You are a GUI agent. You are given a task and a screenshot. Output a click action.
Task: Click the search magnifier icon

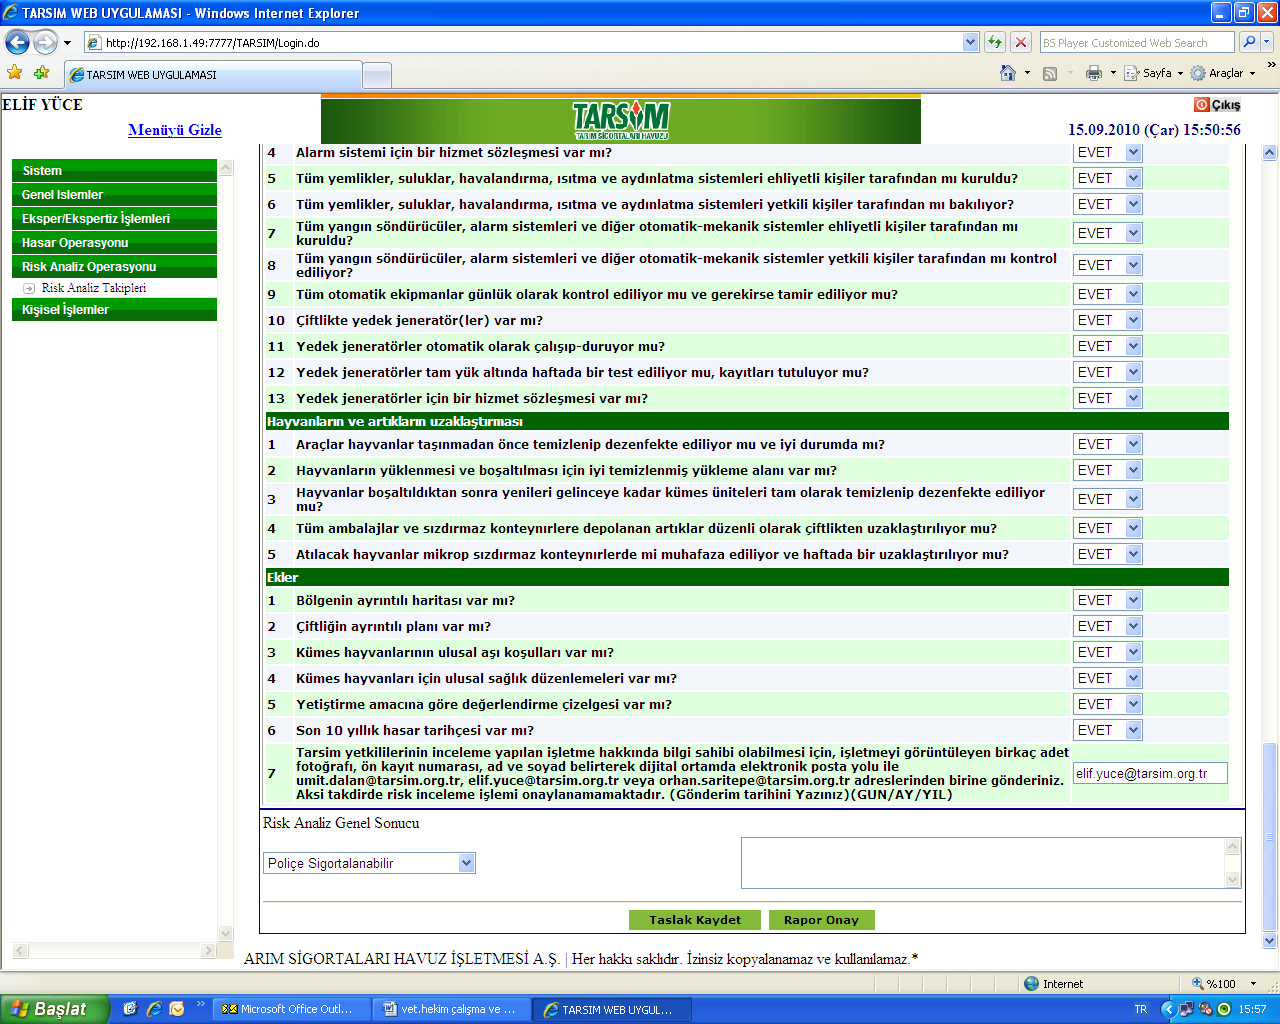1249,42
